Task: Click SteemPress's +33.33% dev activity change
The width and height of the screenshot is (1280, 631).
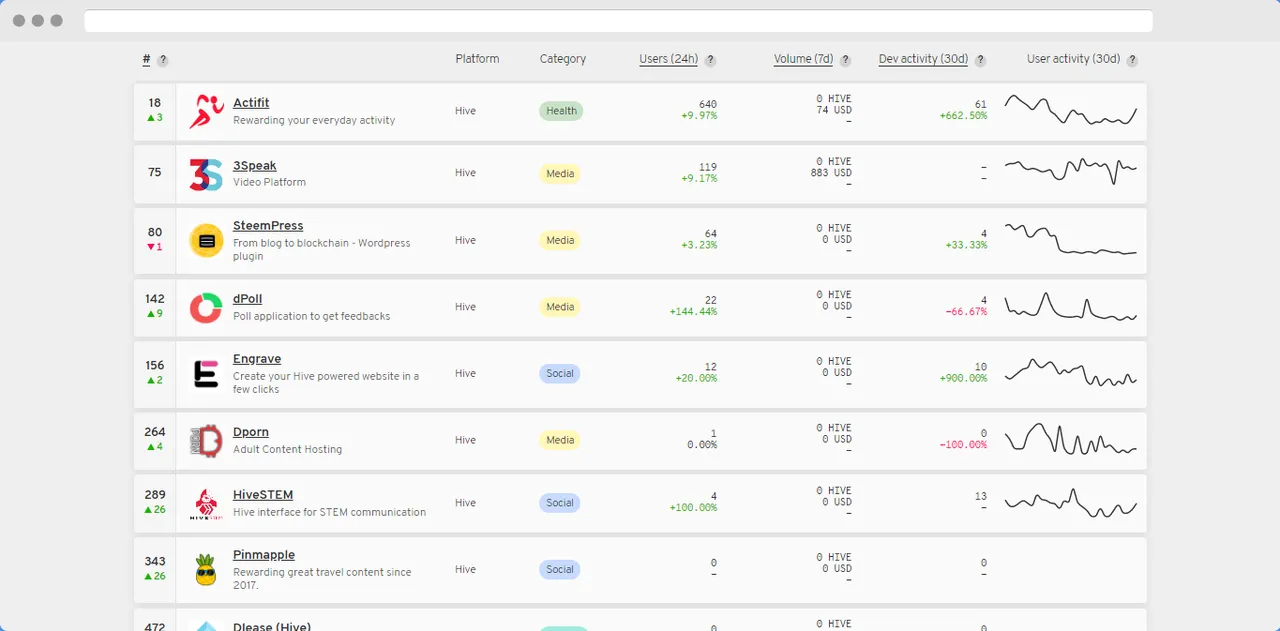Action: tap(966, 245)
